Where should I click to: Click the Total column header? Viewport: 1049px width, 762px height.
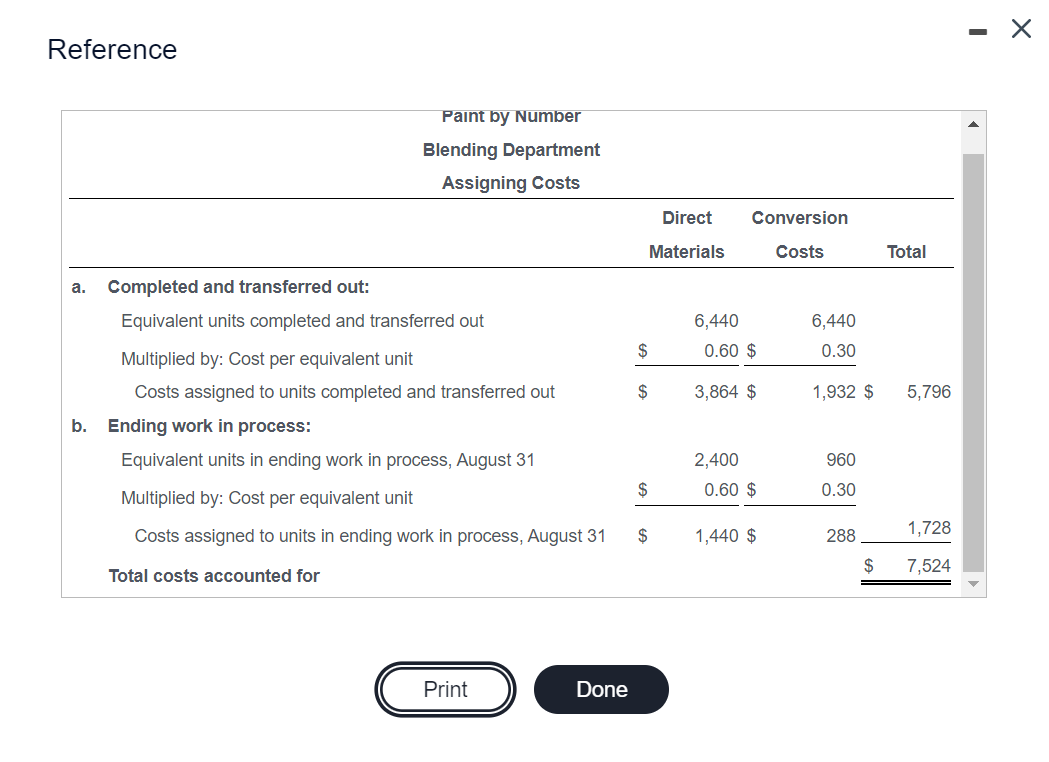pyautogui.click(x=906, y=252)
